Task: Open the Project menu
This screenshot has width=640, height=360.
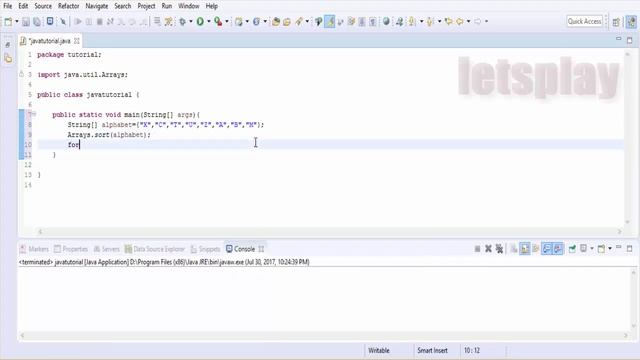Action: point(146,6)
